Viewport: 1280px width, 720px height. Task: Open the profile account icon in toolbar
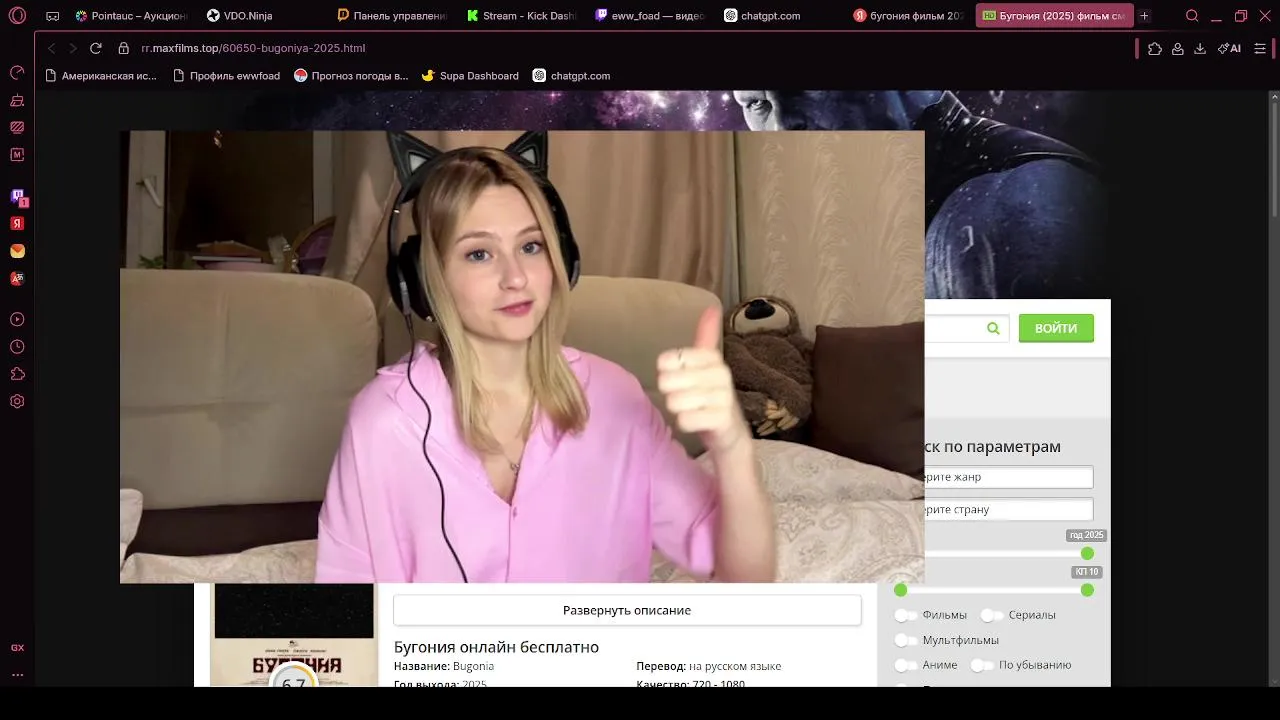click(1178, 48)
